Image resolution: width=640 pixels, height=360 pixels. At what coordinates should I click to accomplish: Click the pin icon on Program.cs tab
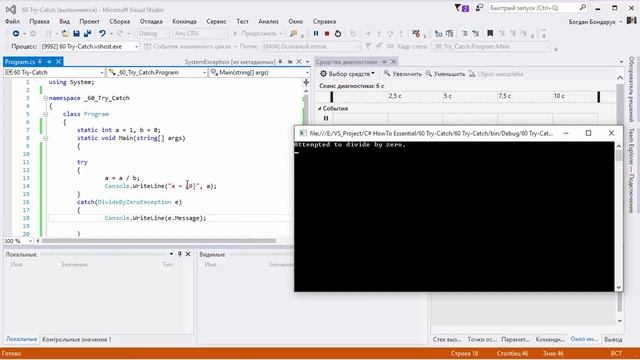[x=49, y=62]
